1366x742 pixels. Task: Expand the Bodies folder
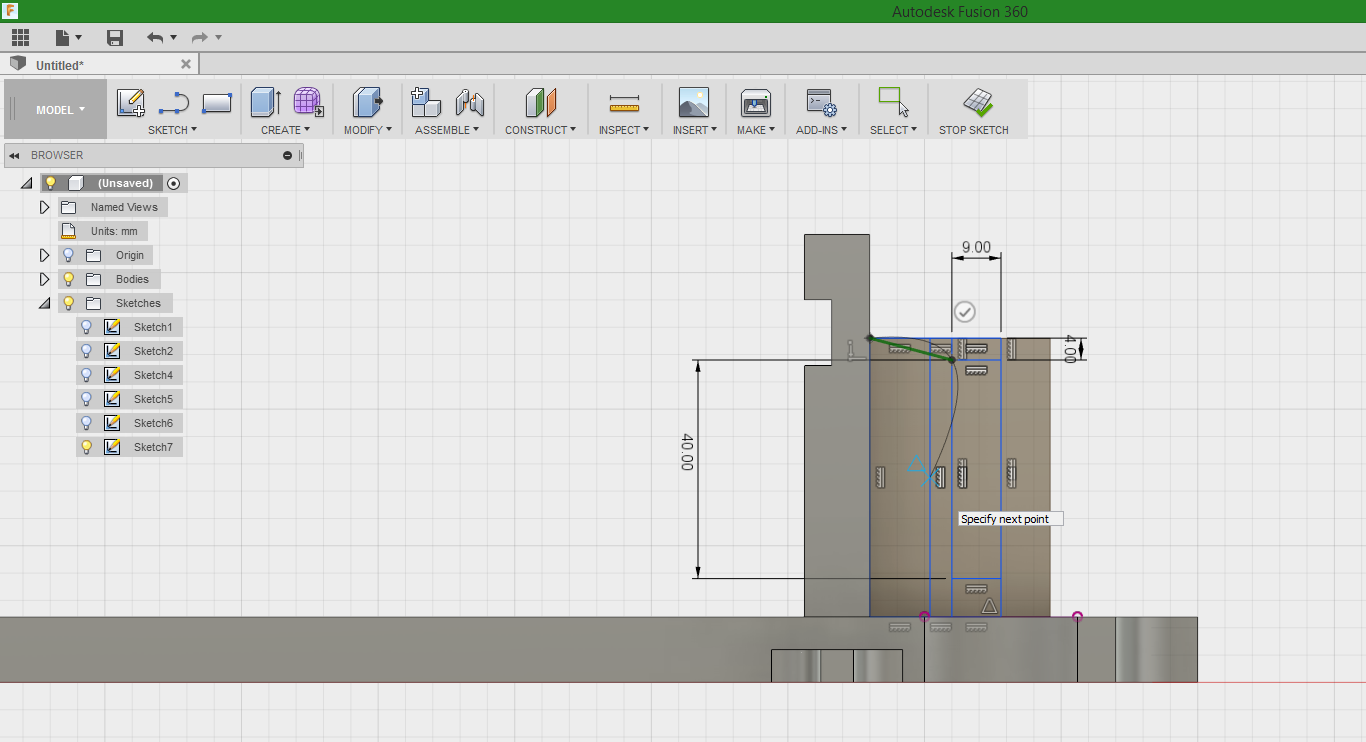point(44,279)
